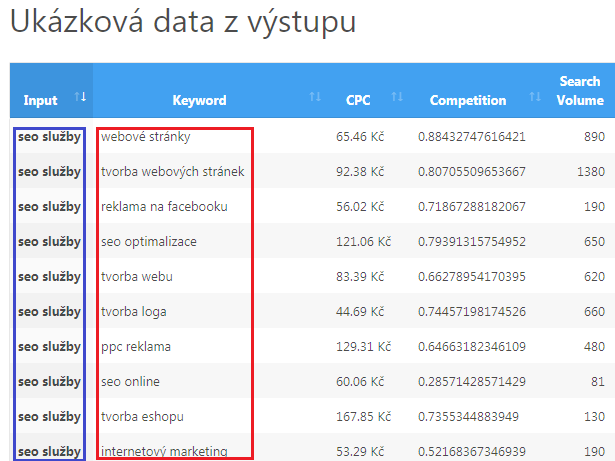Image resolution: width=615 pixels, height=461 pixels.
Task: Select keyword cell webové stránky
Action: point(146,137)
